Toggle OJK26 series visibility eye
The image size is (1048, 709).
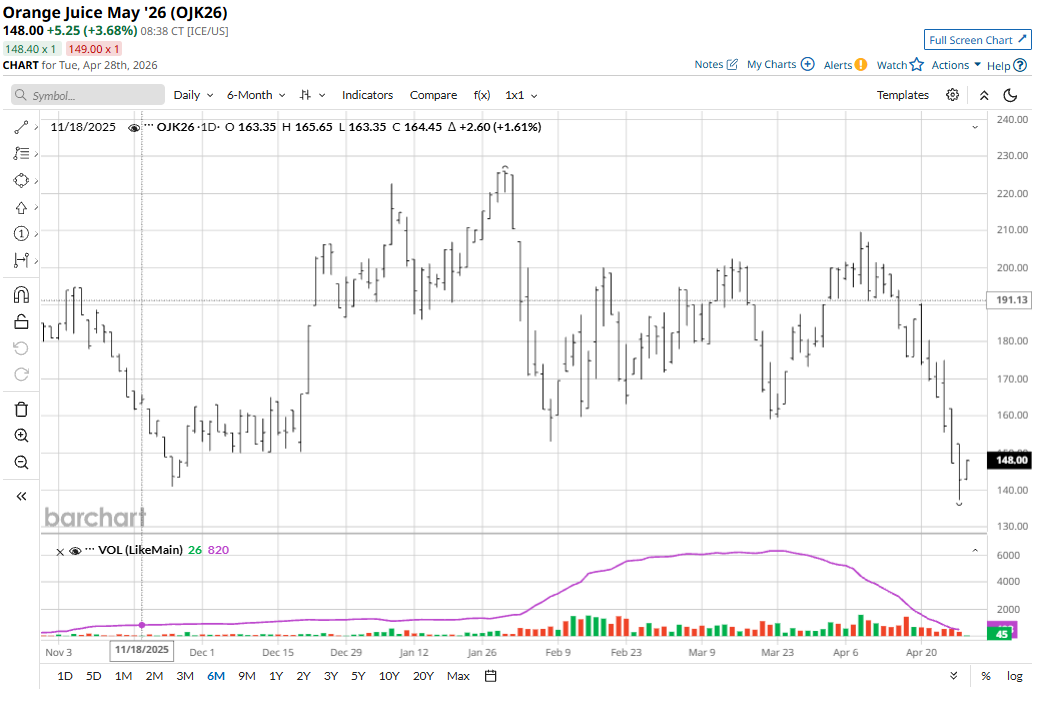(134, 128)
